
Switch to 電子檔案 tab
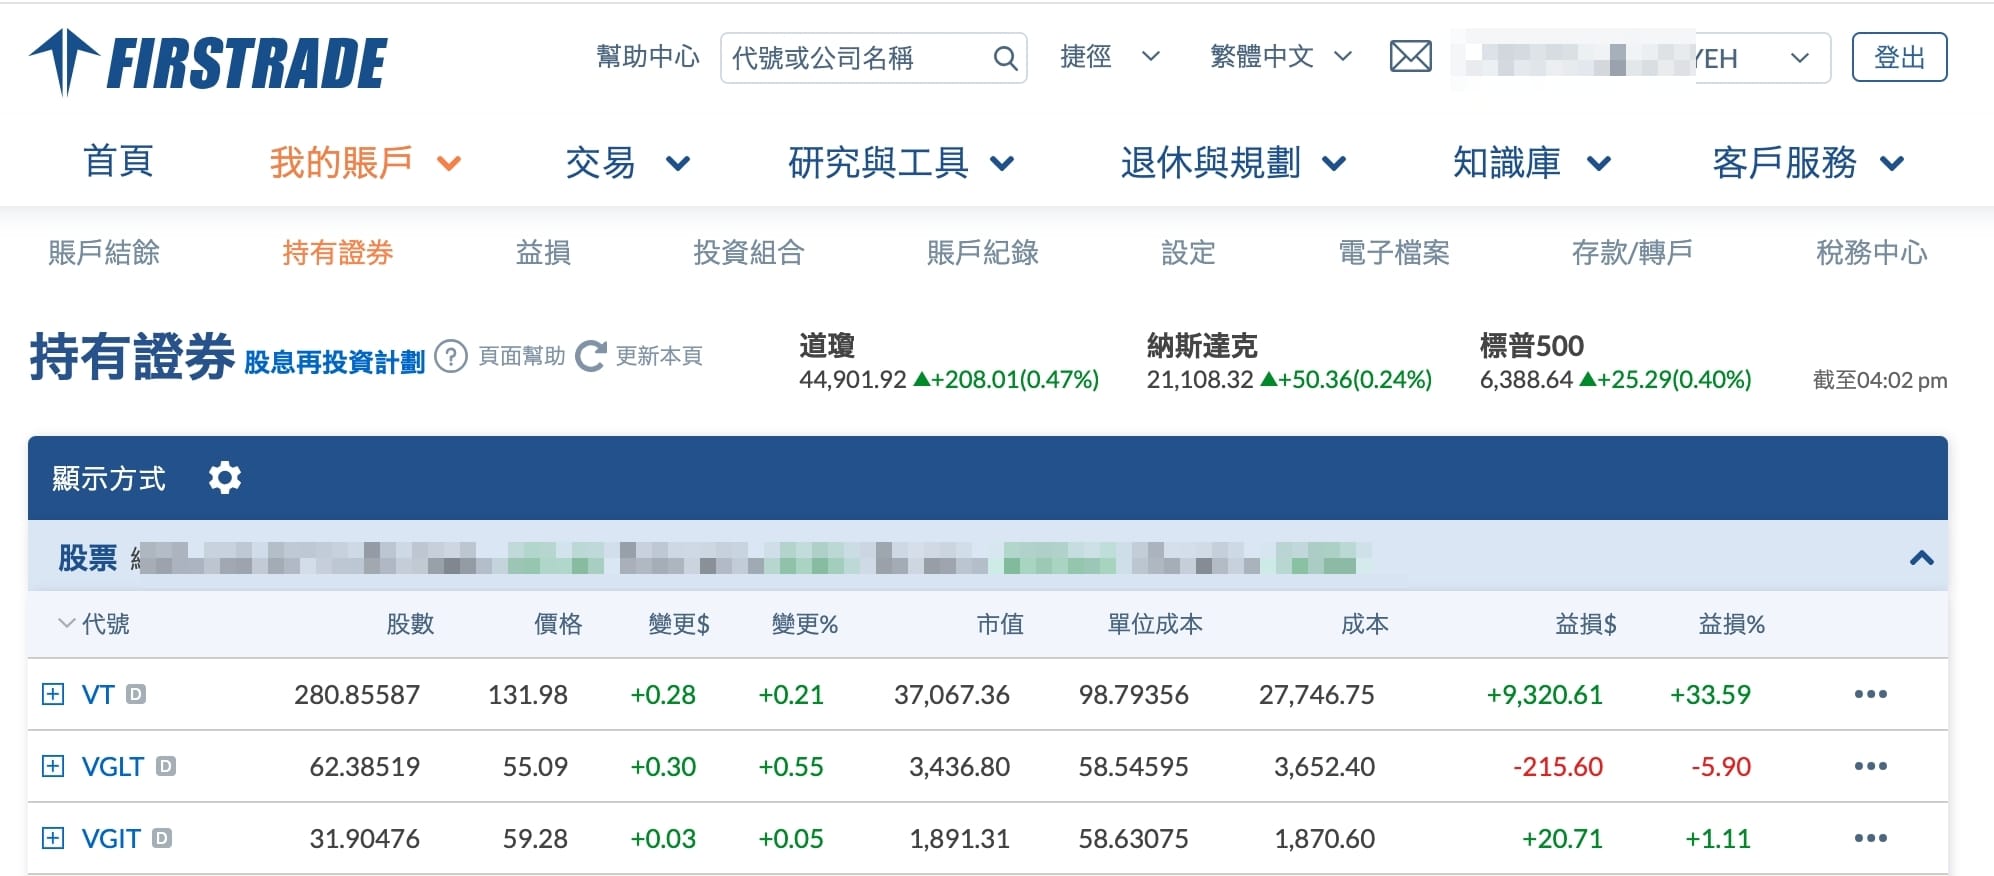click(1394, 253)
